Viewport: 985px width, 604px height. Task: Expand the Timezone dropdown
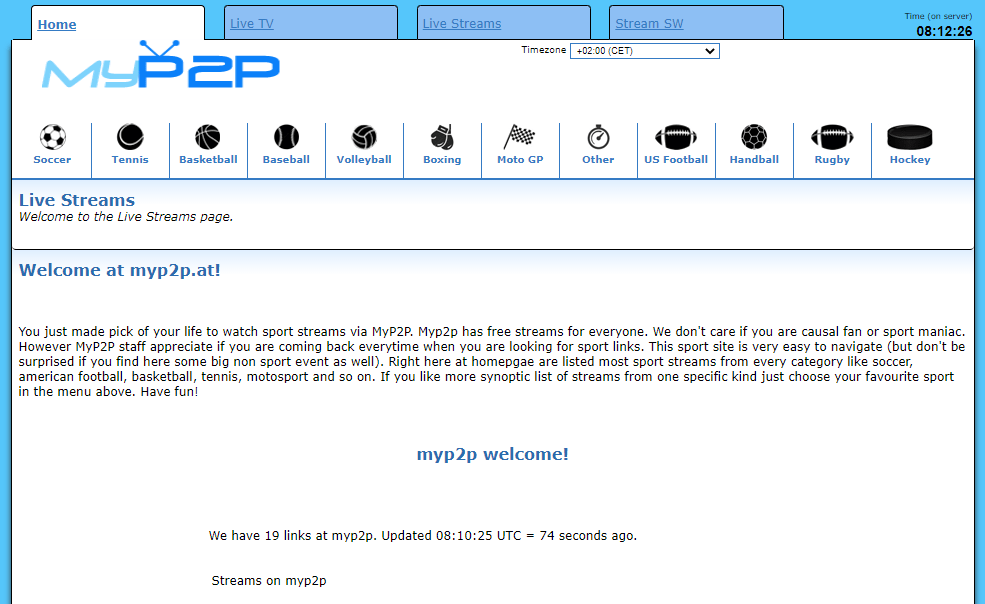point(644,51)
